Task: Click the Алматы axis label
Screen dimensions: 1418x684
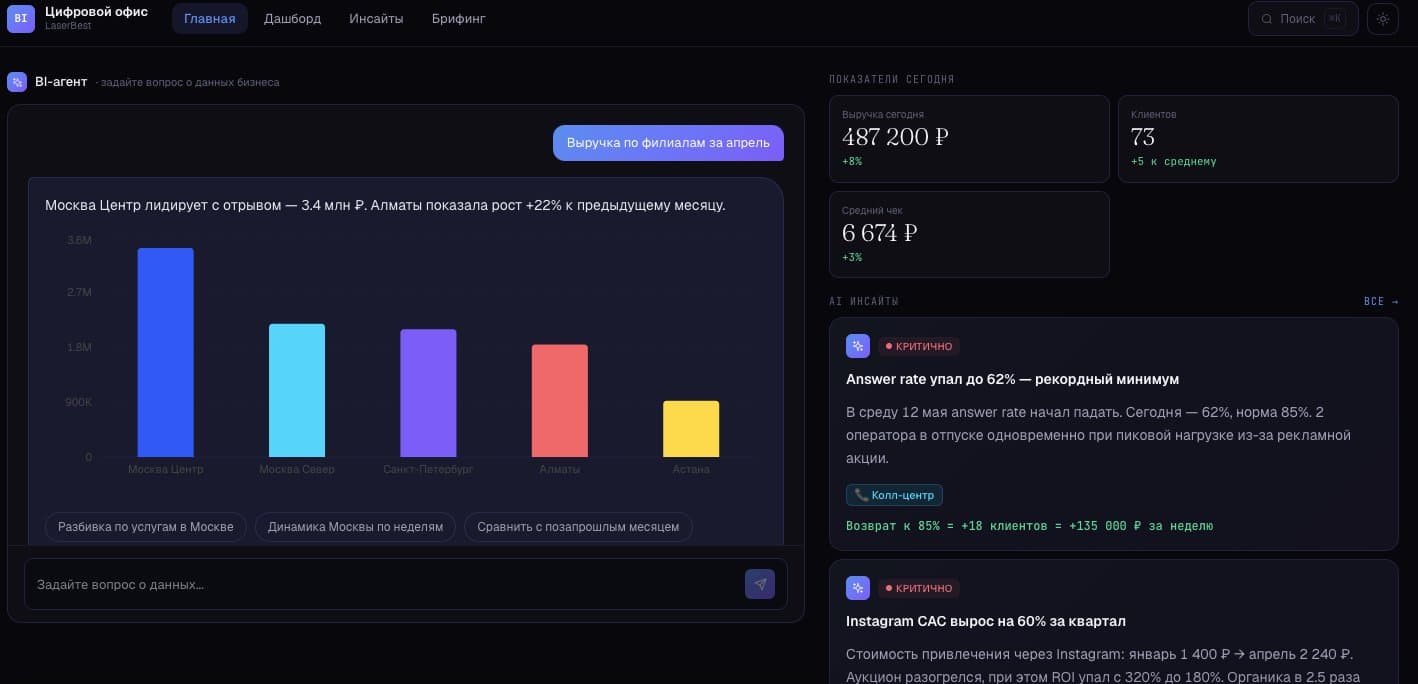Action: (x=560, y=469)
